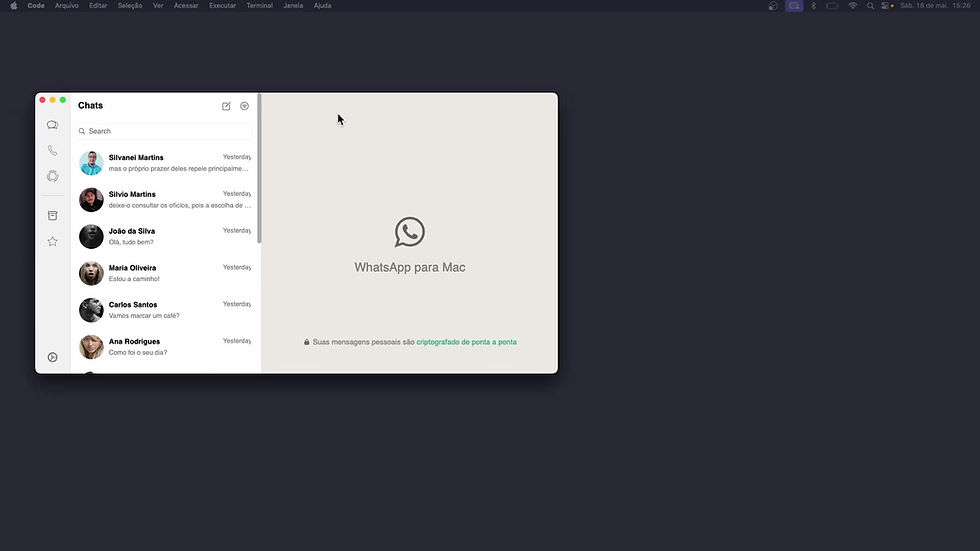Open the Ajuda menu
Image resolution: width=980 pixels, height=551 pixels.
(x=322, y=6)
